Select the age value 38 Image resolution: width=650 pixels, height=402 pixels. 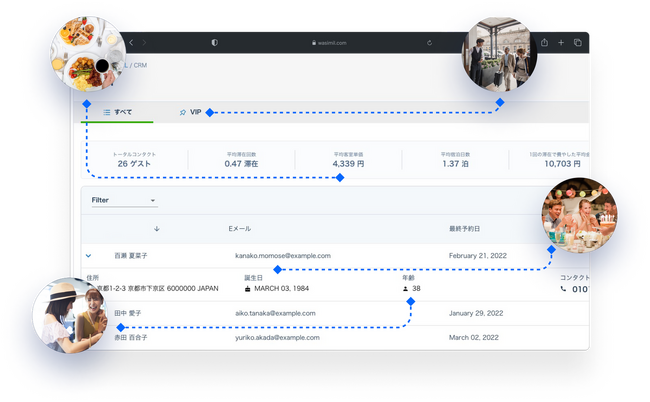416,288
